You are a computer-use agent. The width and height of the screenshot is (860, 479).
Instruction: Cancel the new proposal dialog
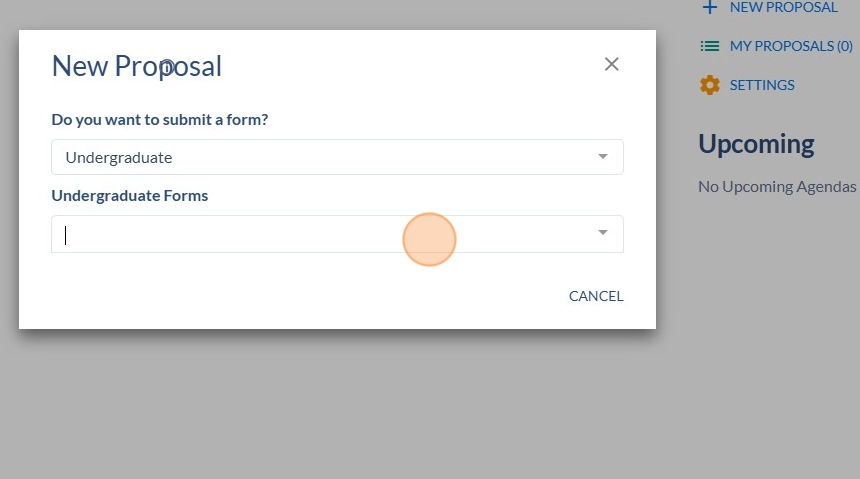tap(596, 296)
